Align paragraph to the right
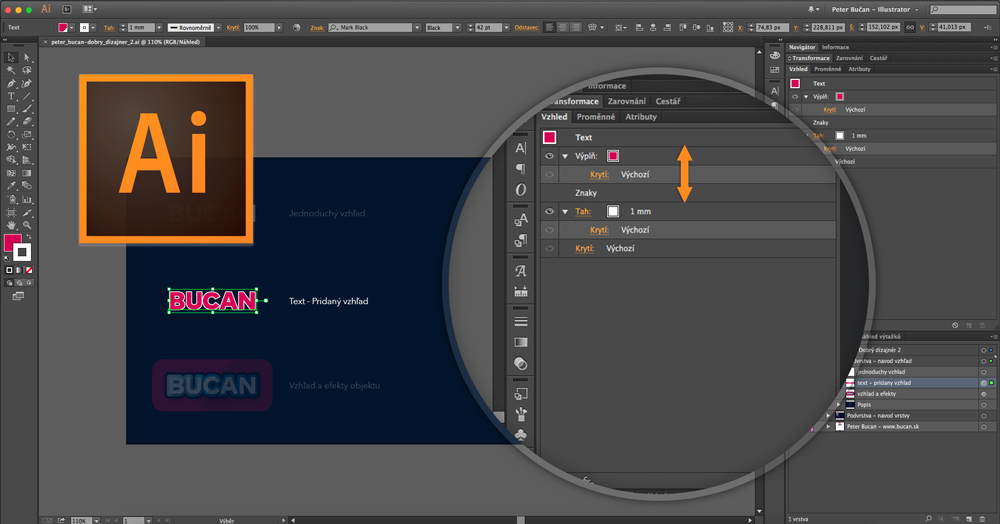This screenshot has height=524, width=1000. (576, 27)
